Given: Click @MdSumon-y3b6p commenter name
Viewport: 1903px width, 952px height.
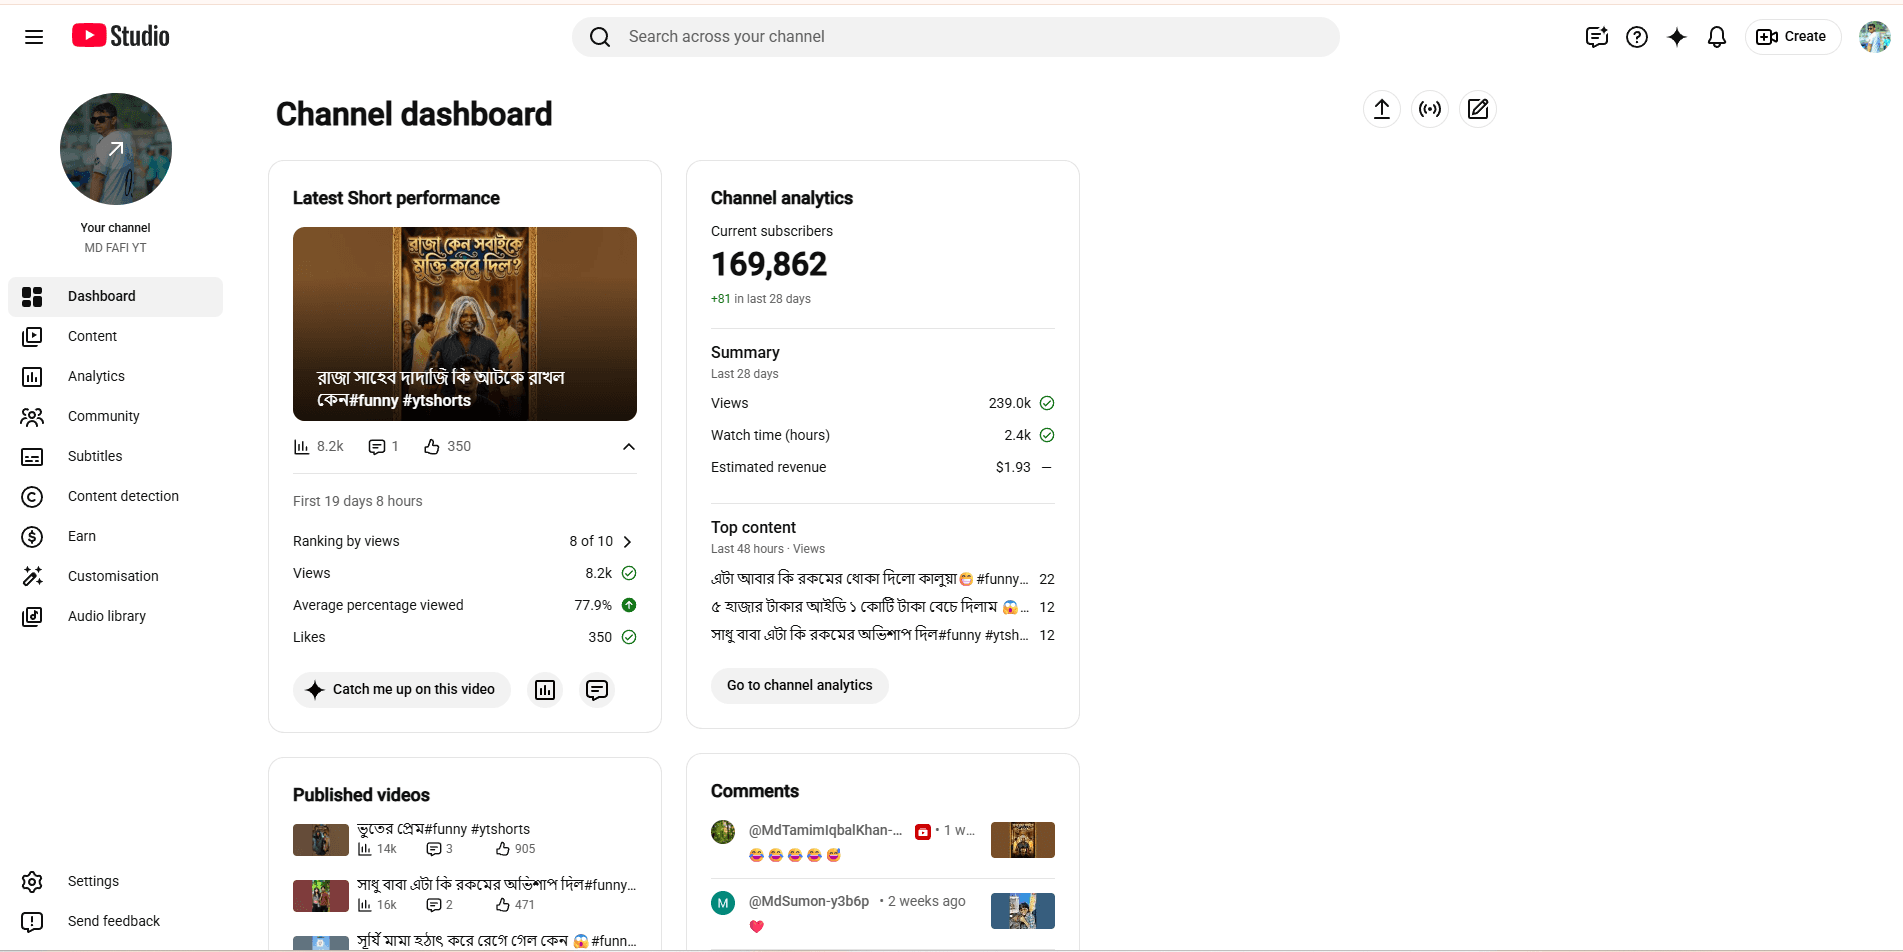Looking at the screenshot, I should click(x=809, y=901).
